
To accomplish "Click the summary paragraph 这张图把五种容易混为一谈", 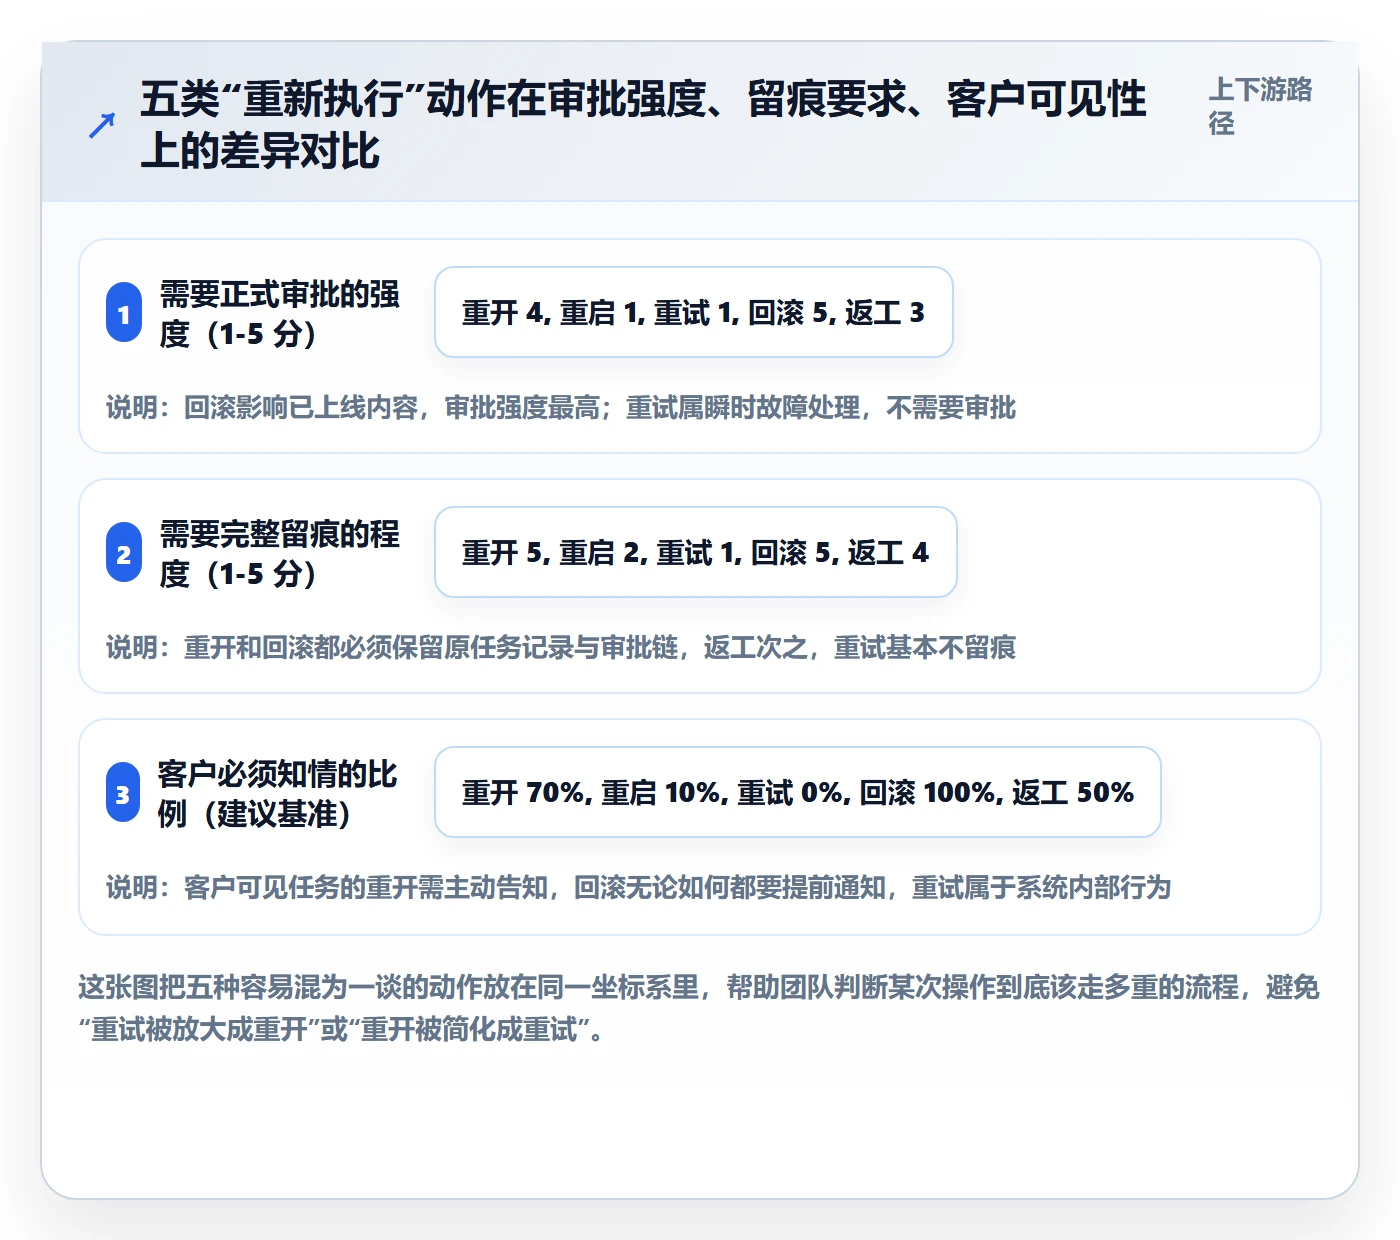I will tap(699, 1008).
